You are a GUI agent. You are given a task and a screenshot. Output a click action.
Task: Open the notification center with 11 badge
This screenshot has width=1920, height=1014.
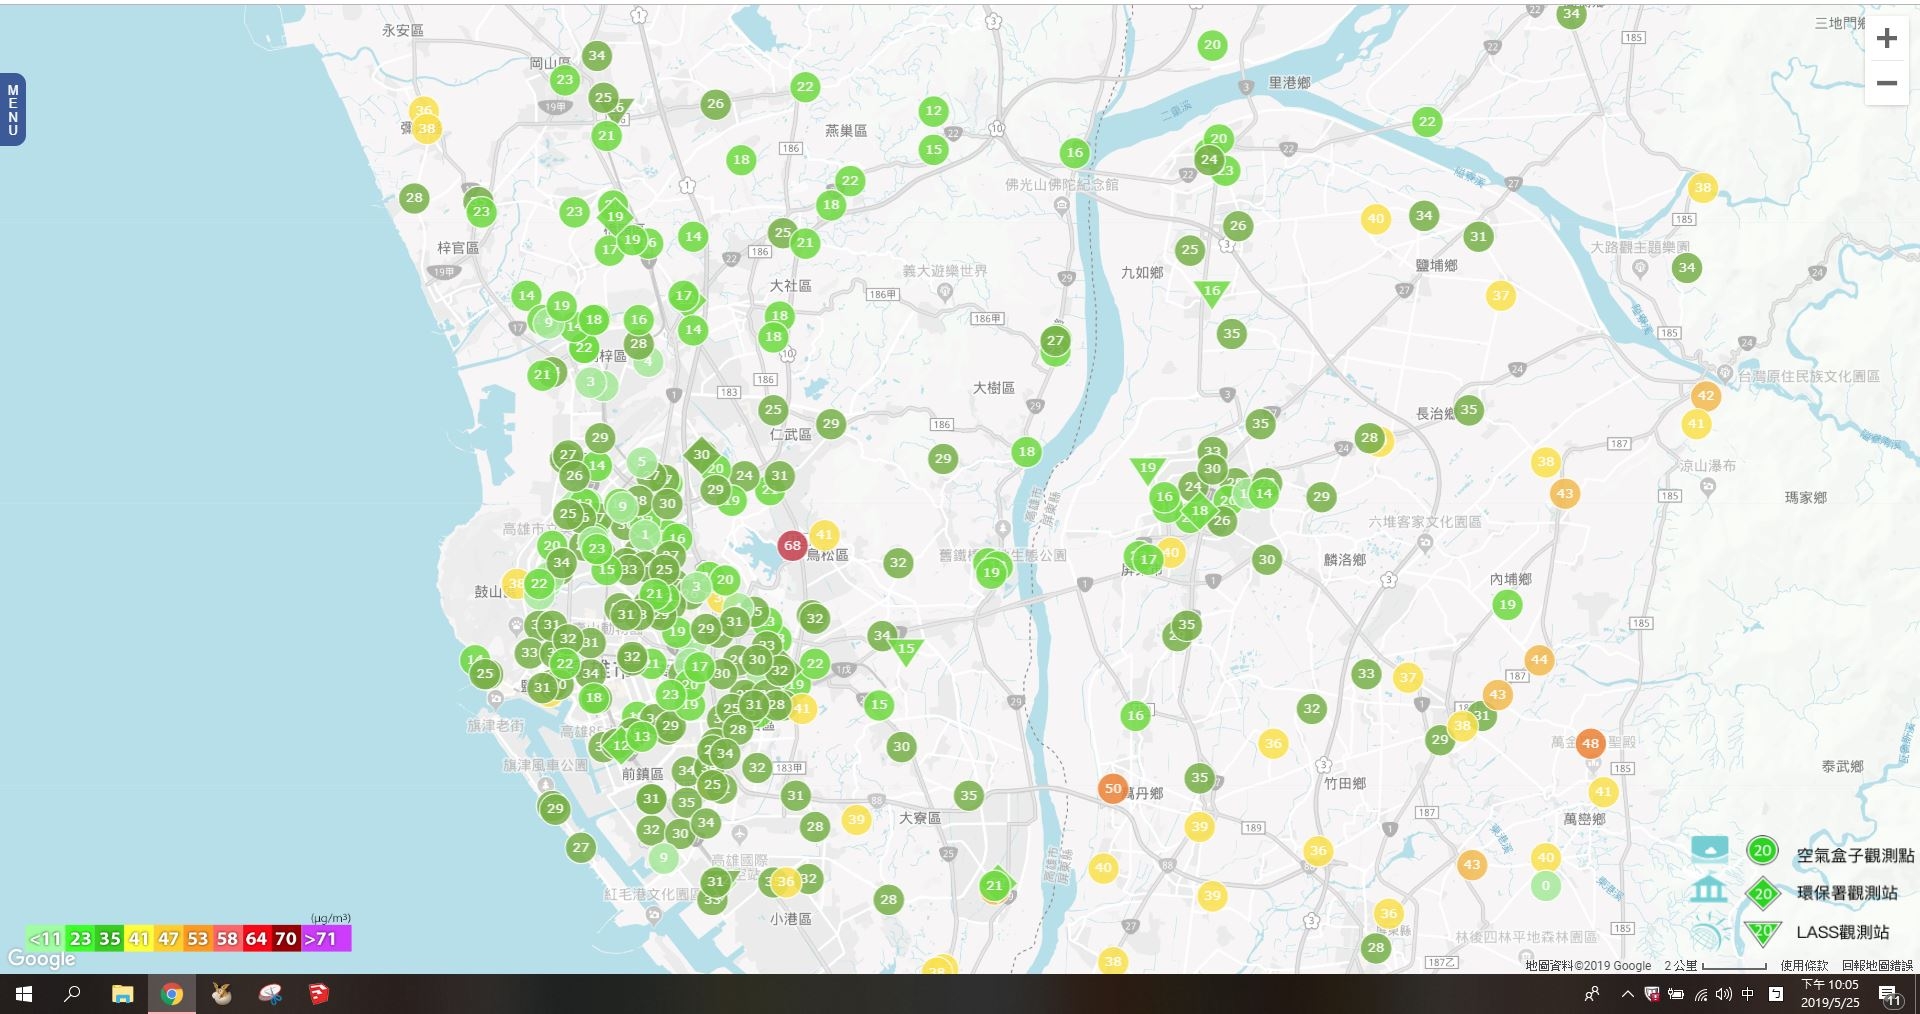(x=1890, y=995)
